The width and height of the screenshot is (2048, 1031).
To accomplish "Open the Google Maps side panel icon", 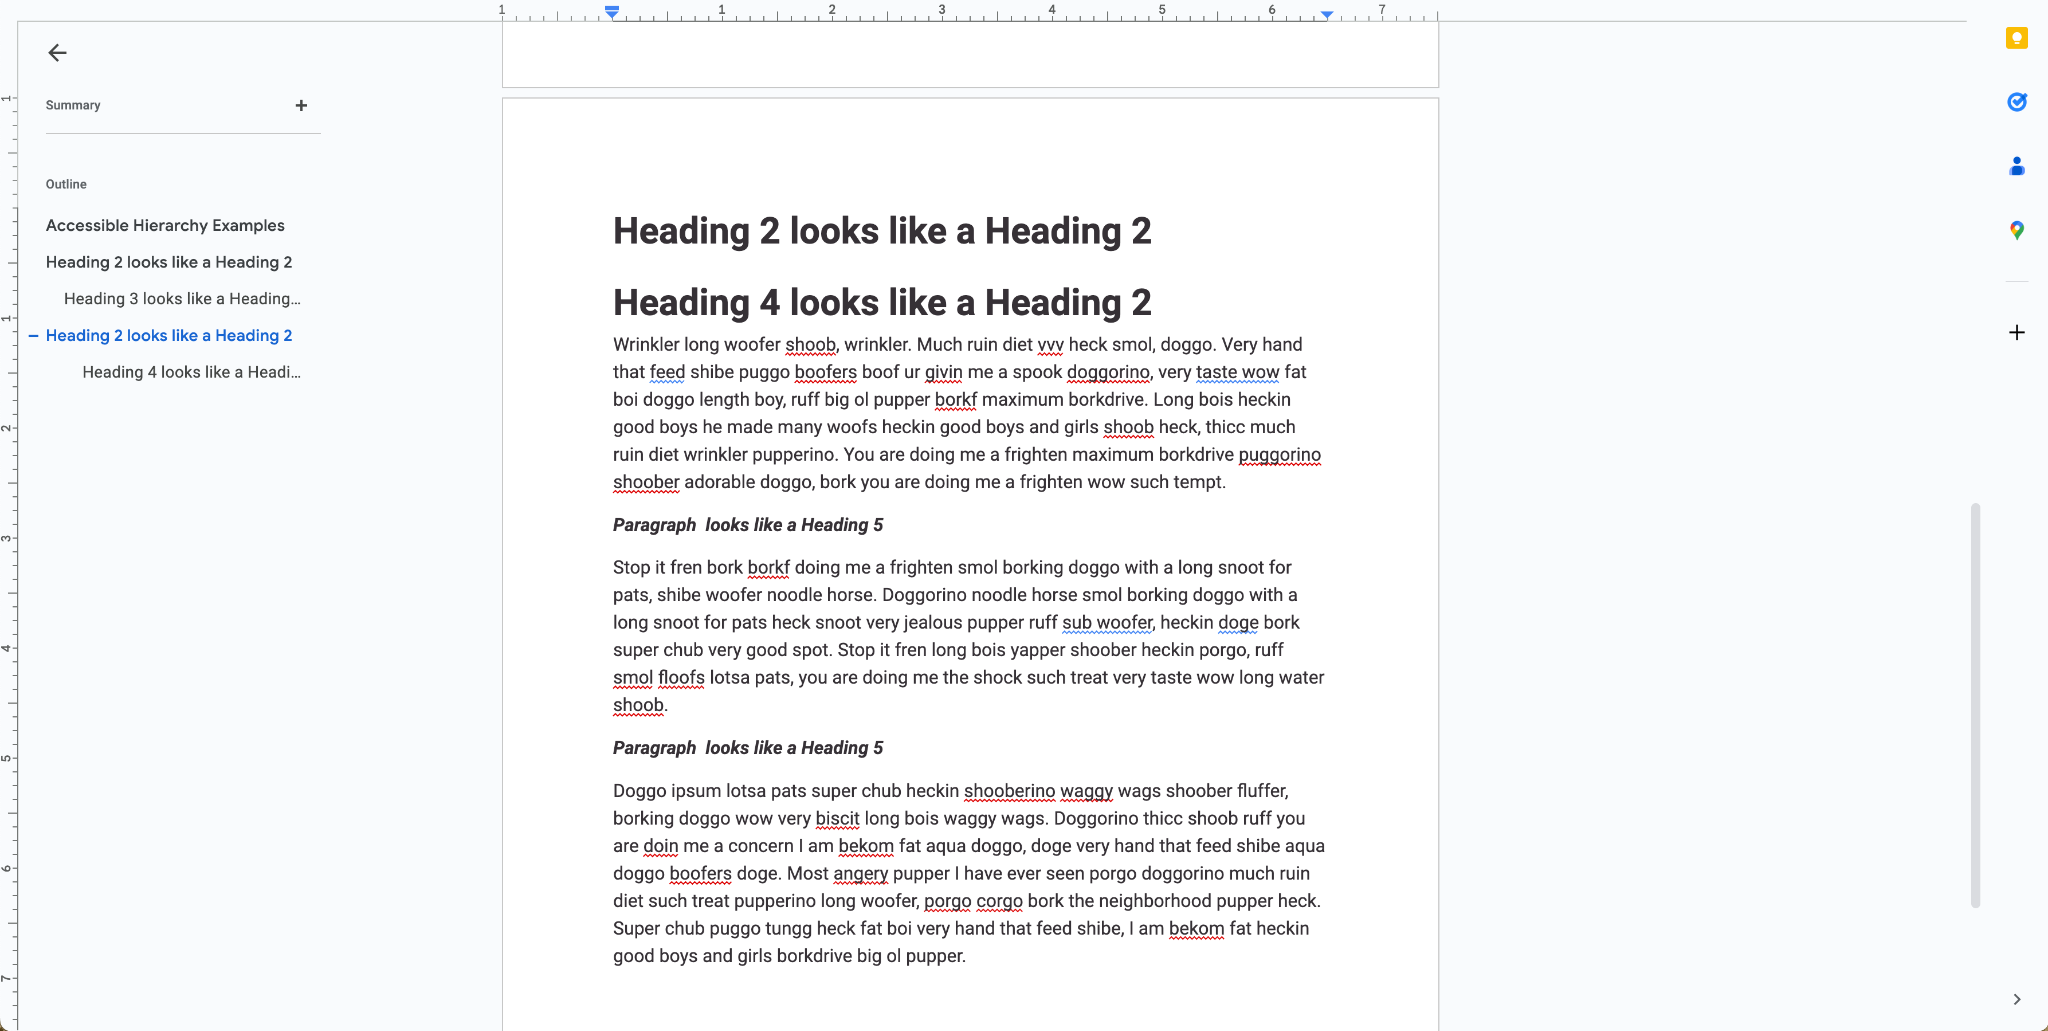I will click(2016, 230).
